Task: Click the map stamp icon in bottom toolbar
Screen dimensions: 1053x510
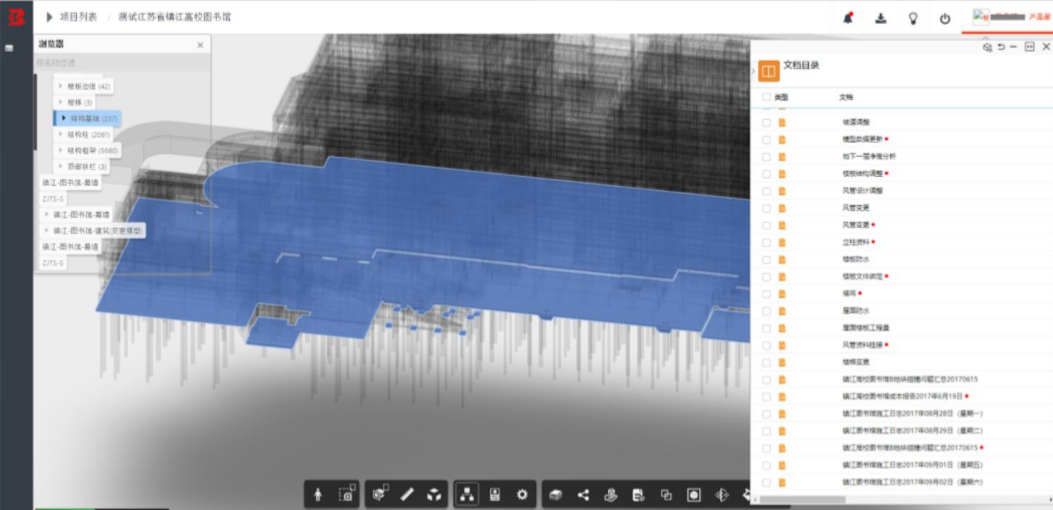Action: click(x=610, y=495)
